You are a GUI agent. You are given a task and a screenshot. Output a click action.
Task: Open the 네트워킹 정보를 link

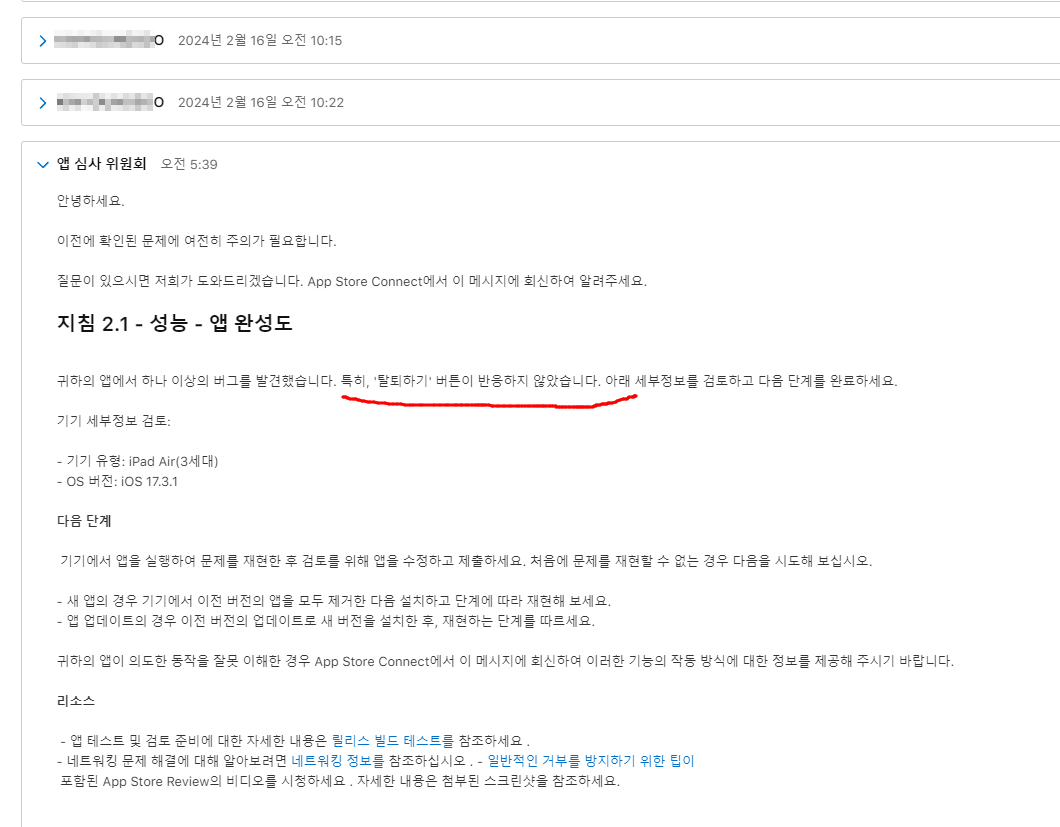[337, 761]
